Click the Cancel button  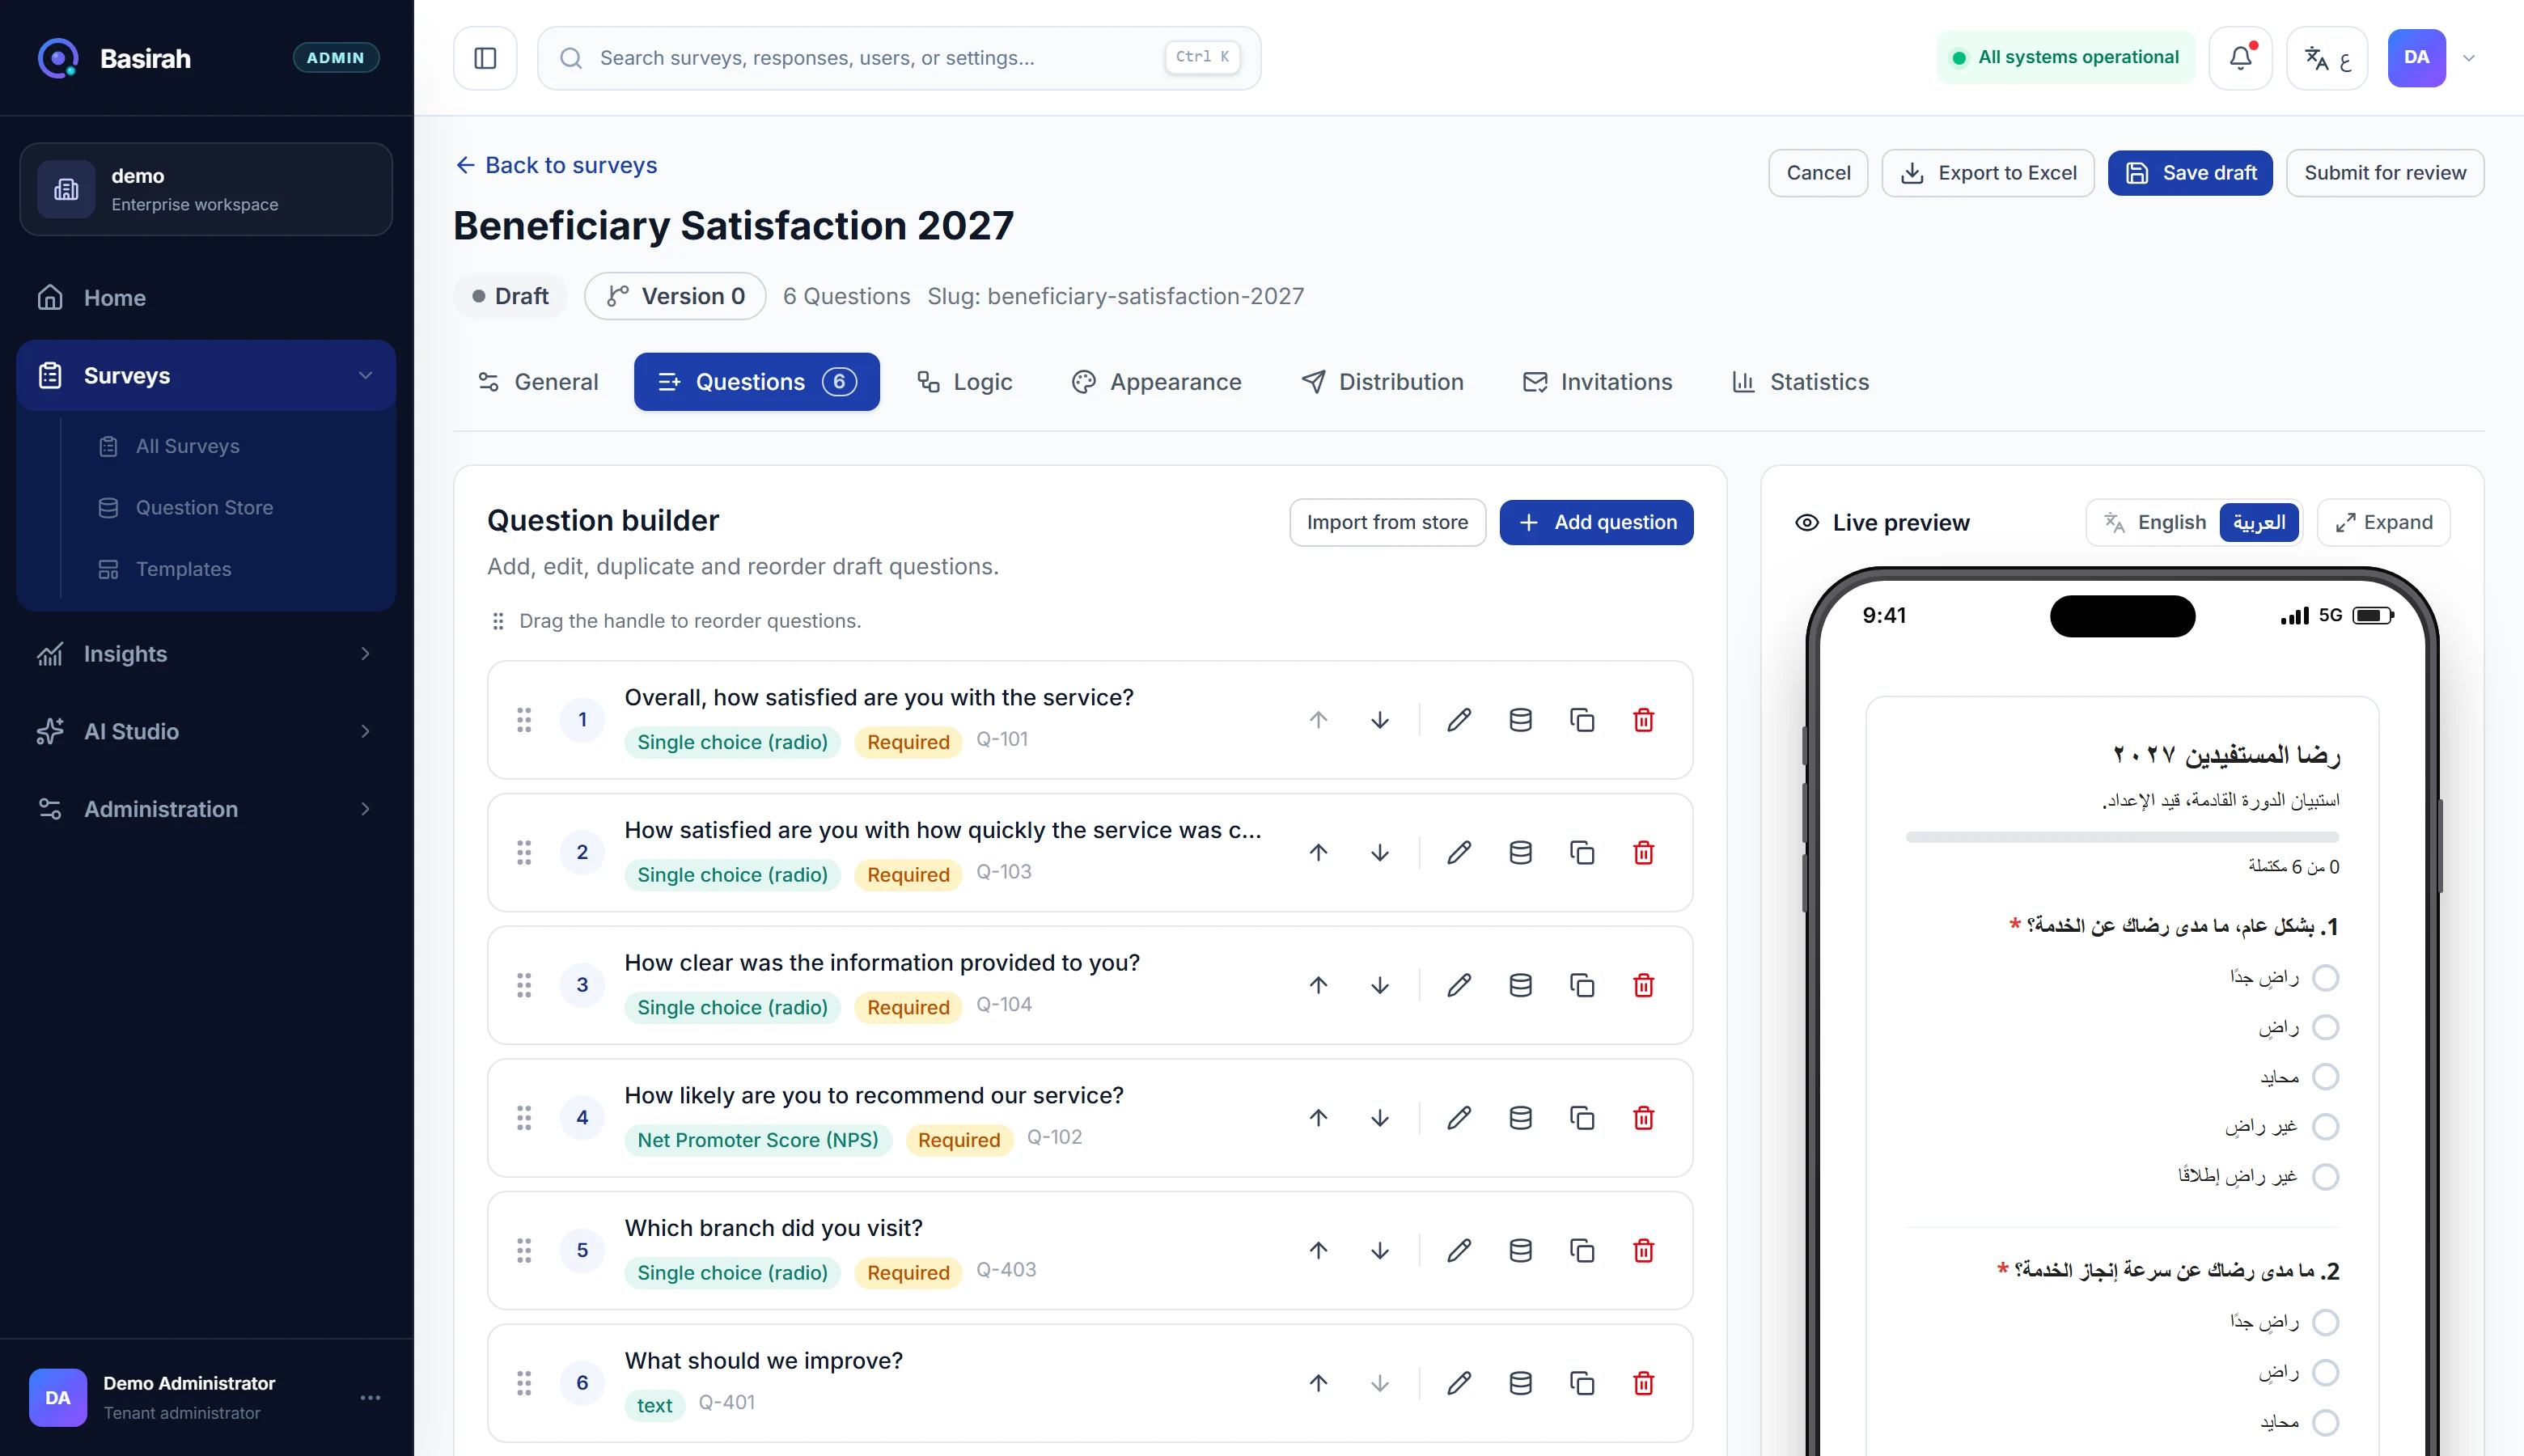point(1818,173)
